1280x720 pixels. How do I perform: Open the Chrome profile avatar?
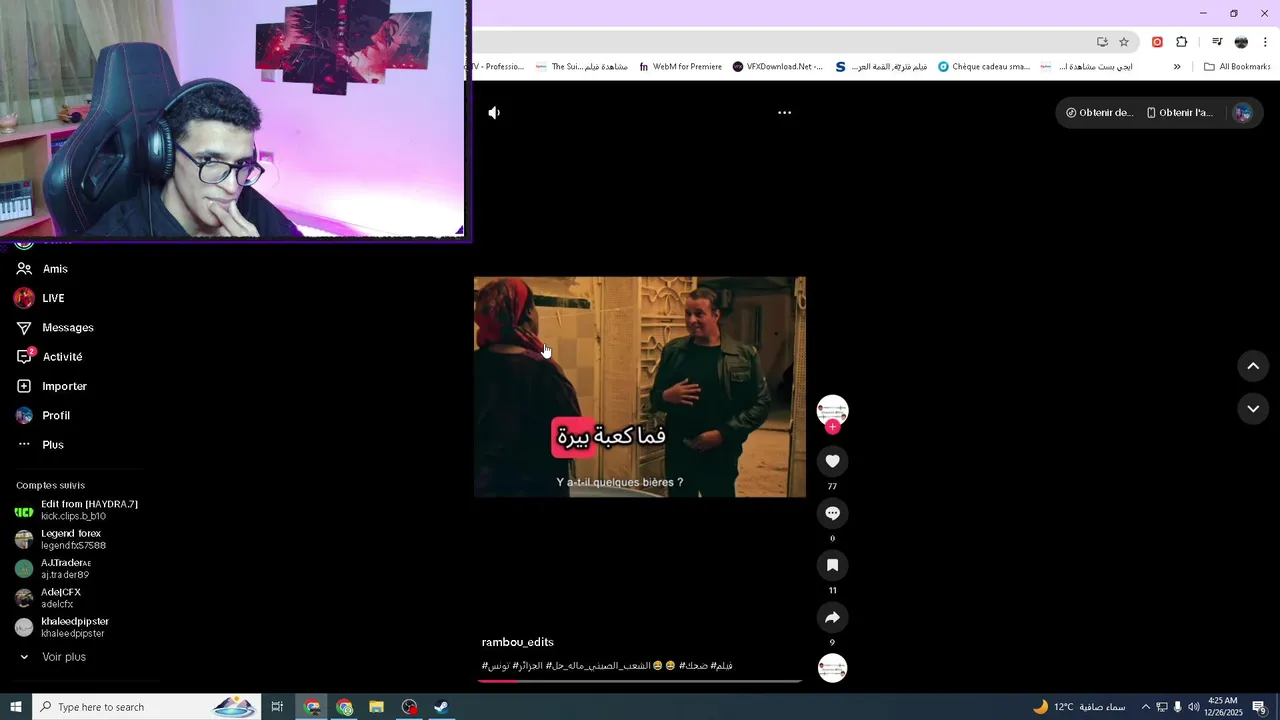pos(1241,42)
